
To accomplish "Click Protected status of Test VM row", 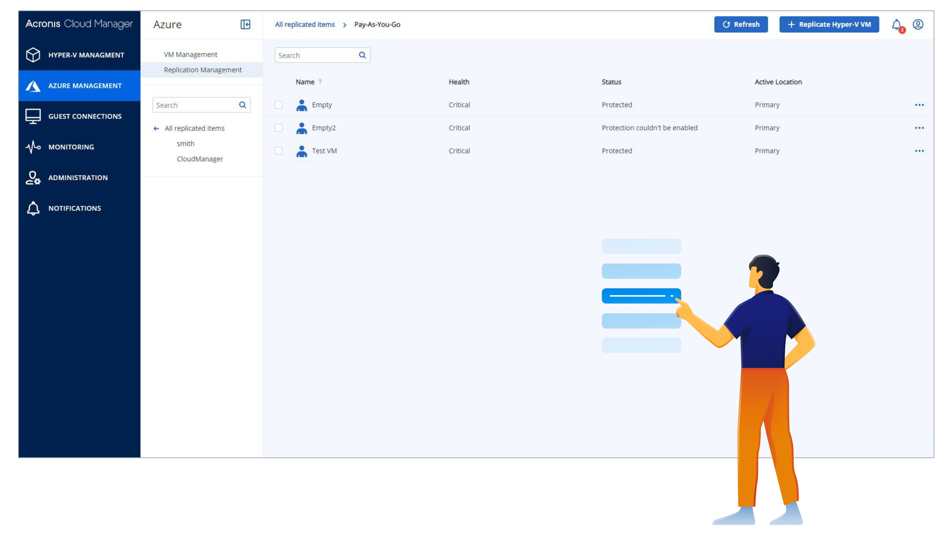I will tap(617, 151).
